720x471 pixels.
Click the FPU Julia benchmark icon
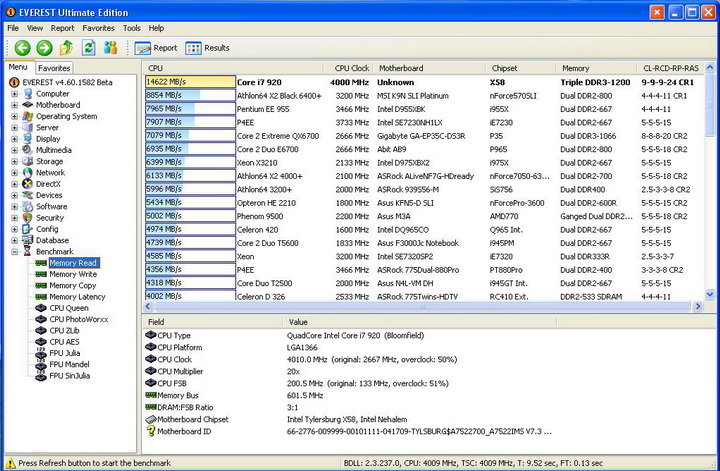(41, 353)
